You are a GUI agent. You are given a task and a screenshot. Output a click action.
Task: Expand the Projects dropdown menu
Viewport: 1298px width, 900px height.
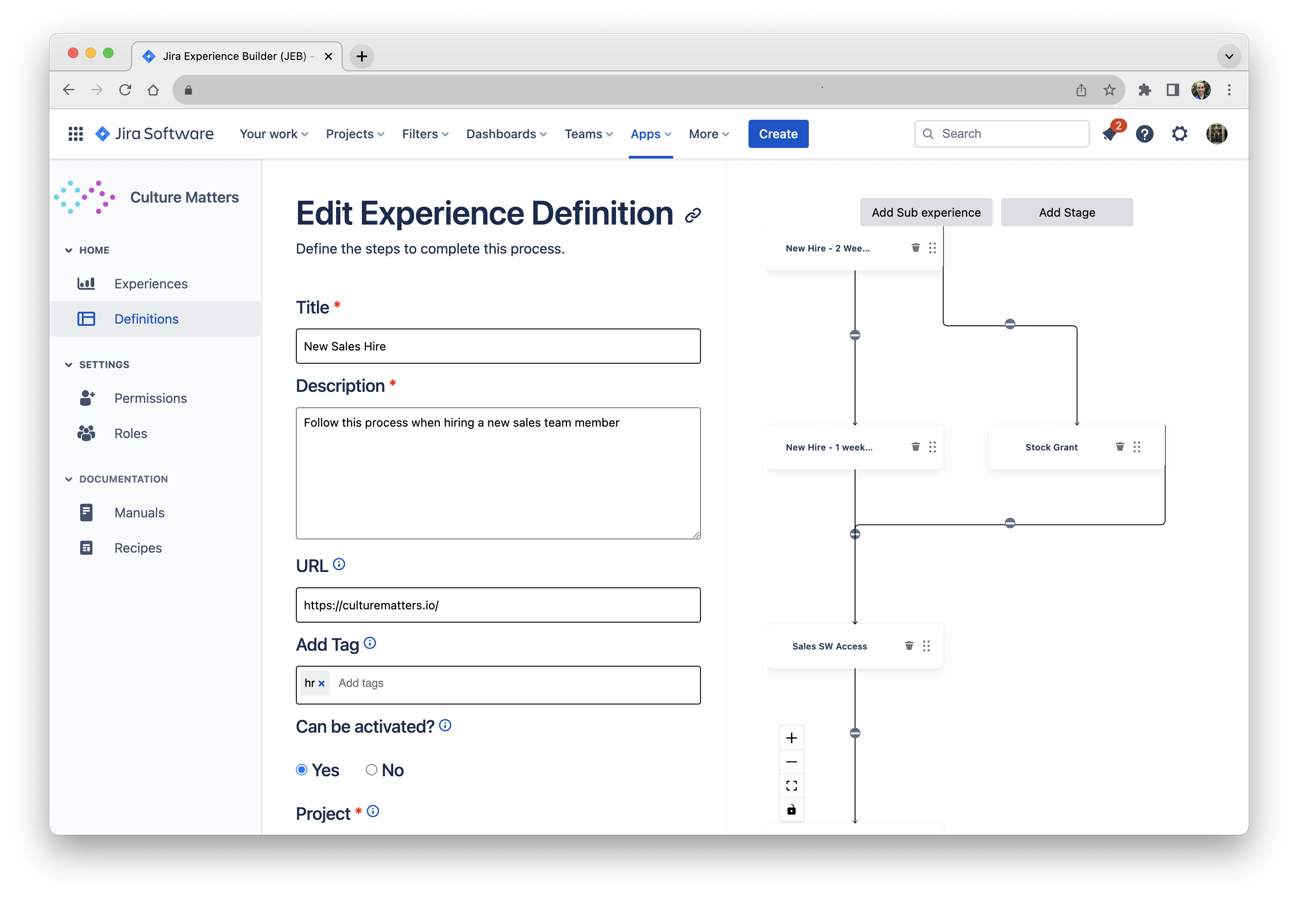click(x=355, y=134)
